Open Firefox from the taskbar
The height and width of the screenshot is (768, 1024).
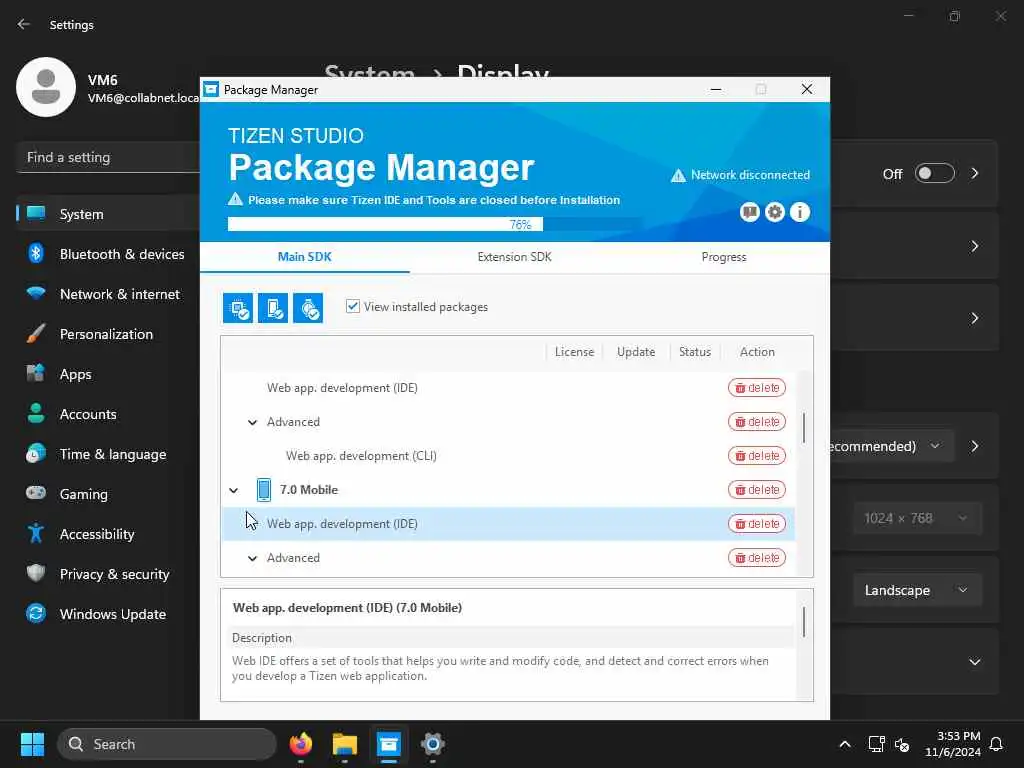pyautogui.click(x=301, y=744)
